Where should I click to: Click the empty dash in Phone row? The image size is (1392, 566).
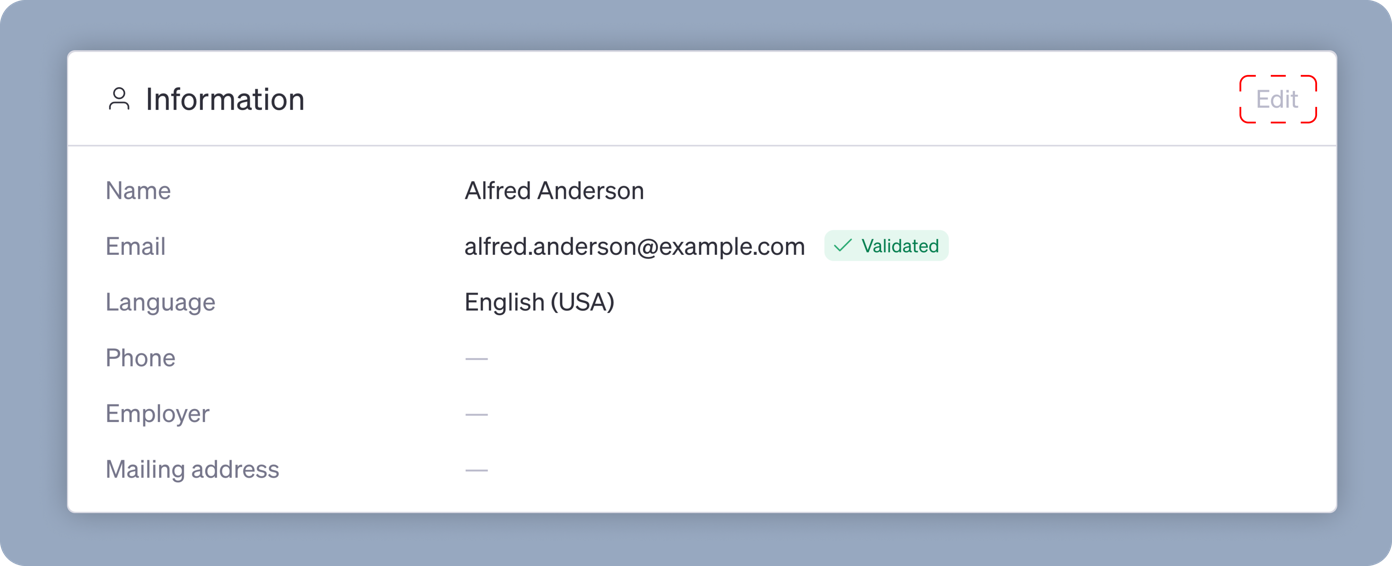tap(476, 358)
